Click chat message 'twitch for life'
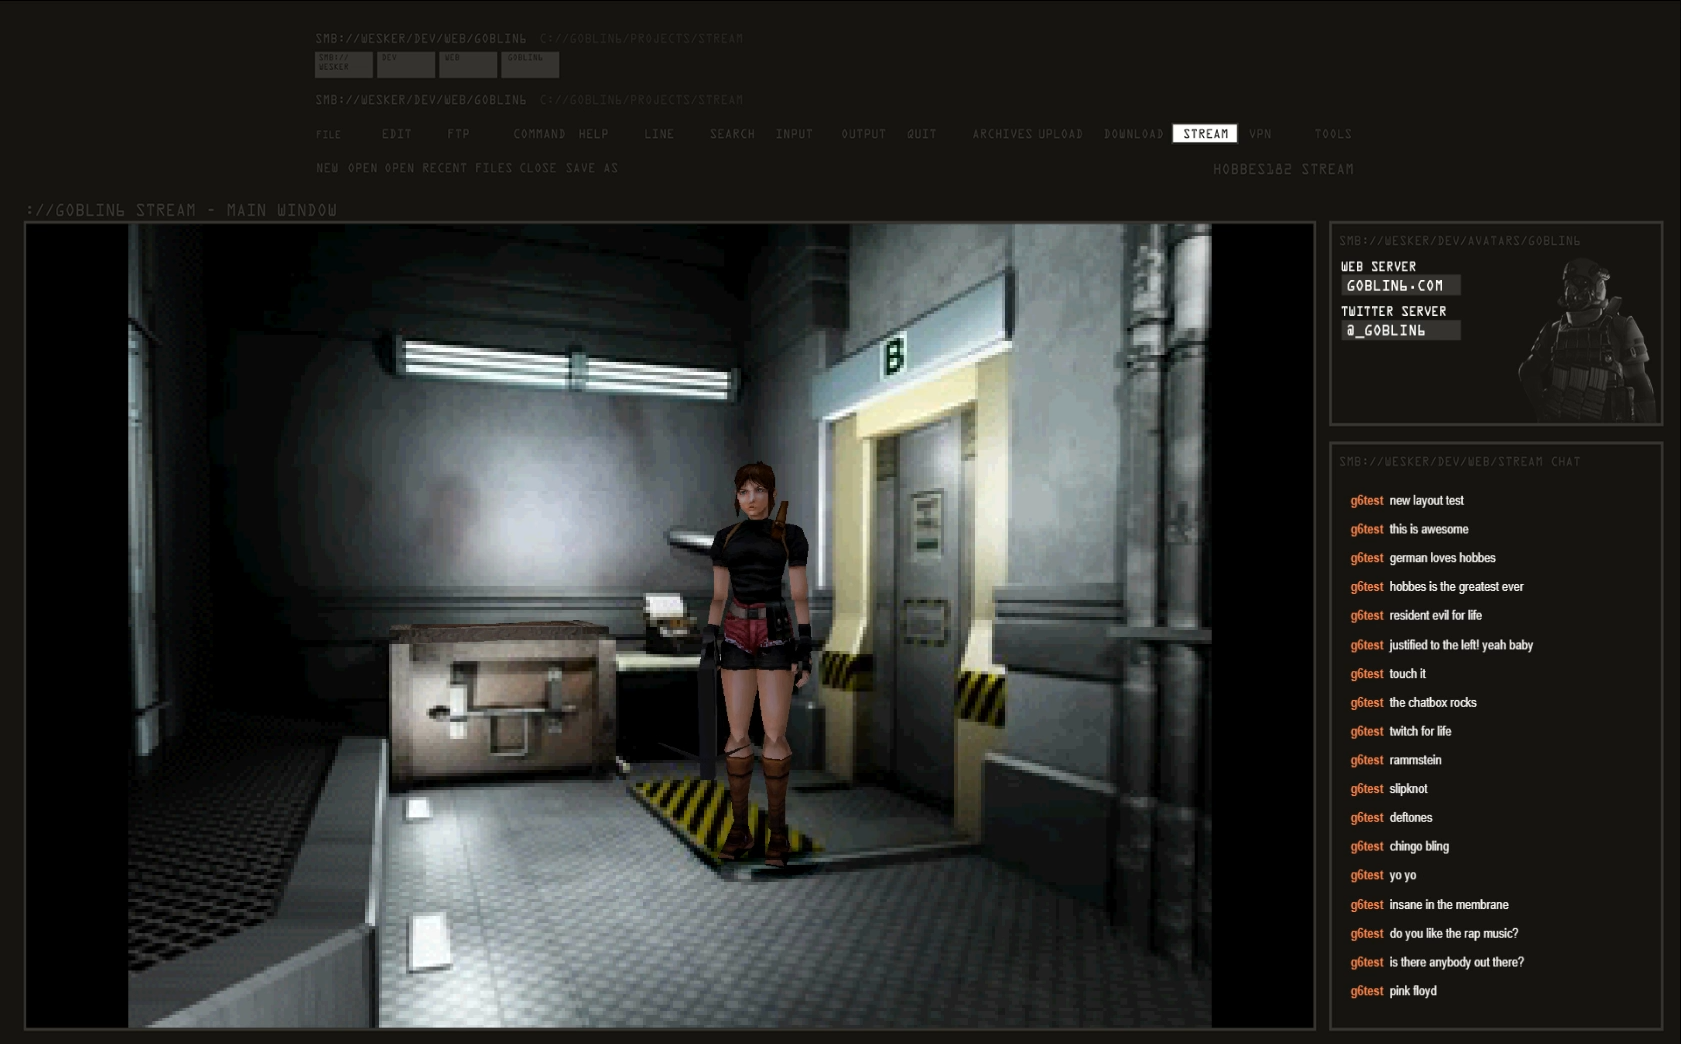 coord(1420,732)
